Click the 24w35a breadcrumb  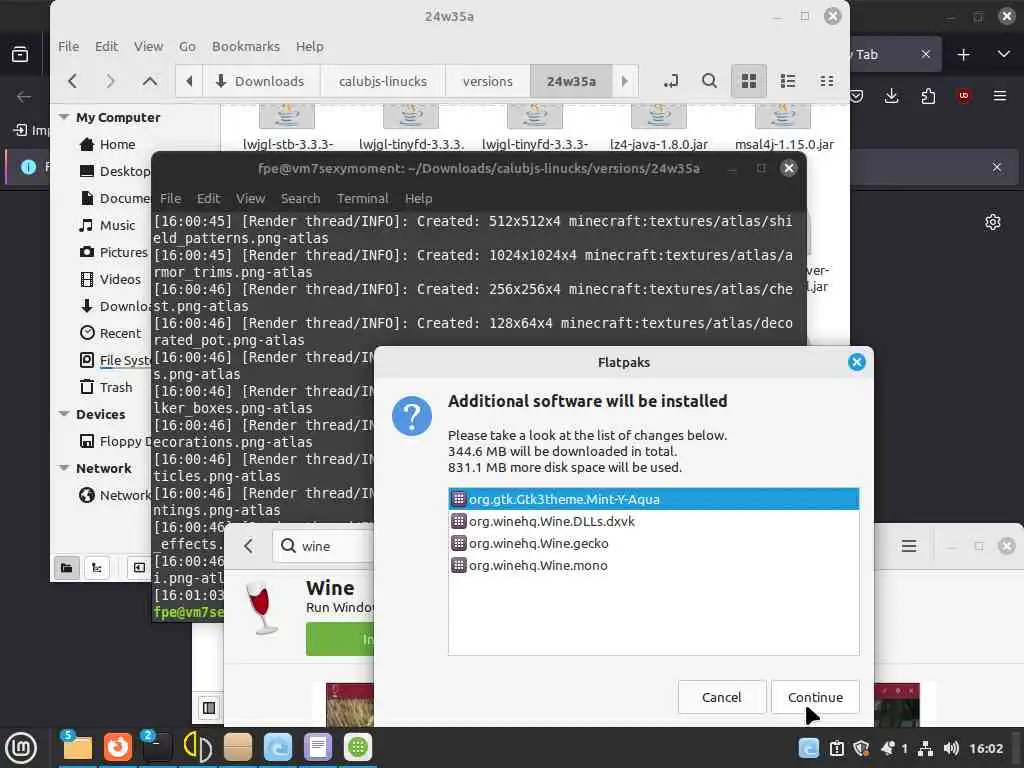pyautogui.click(x=571, y=81)
